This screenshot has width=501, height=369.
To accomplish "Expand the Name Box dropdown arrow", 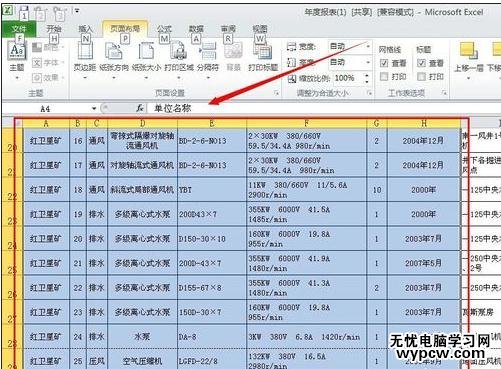I will pos(94,108).
